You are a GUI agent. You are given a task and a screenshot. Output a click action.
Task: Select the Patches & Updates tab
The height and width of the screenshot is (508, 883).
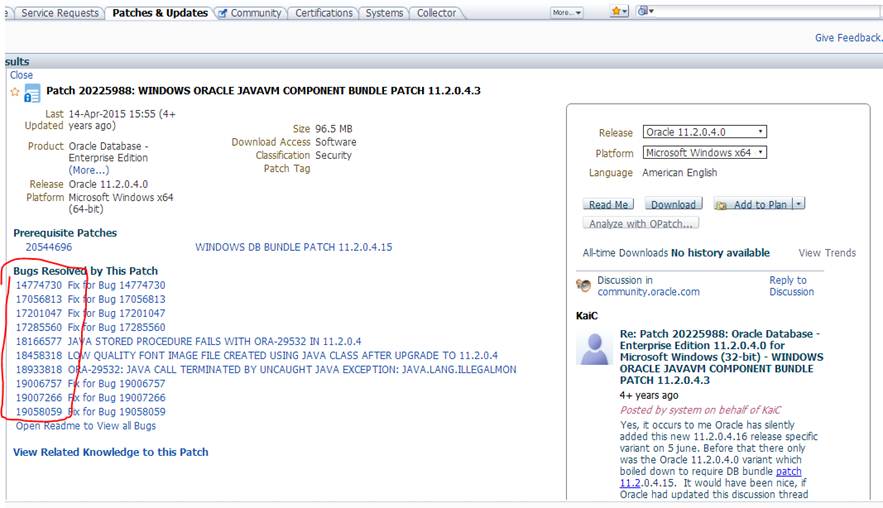tap(160, 13)
